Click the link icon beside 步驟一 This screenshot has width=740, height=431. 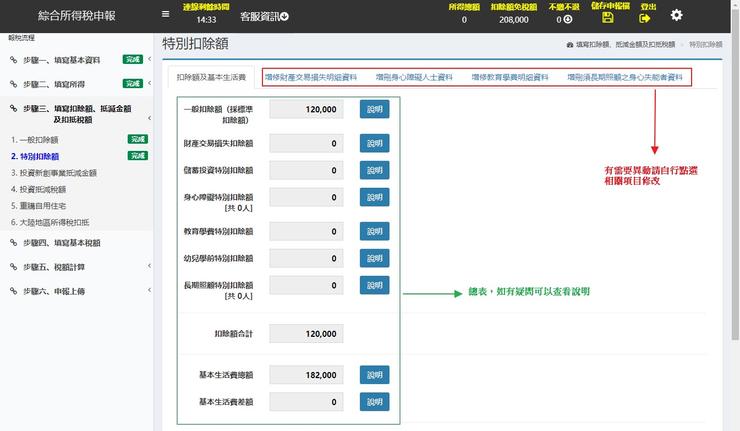coord(14,60)
